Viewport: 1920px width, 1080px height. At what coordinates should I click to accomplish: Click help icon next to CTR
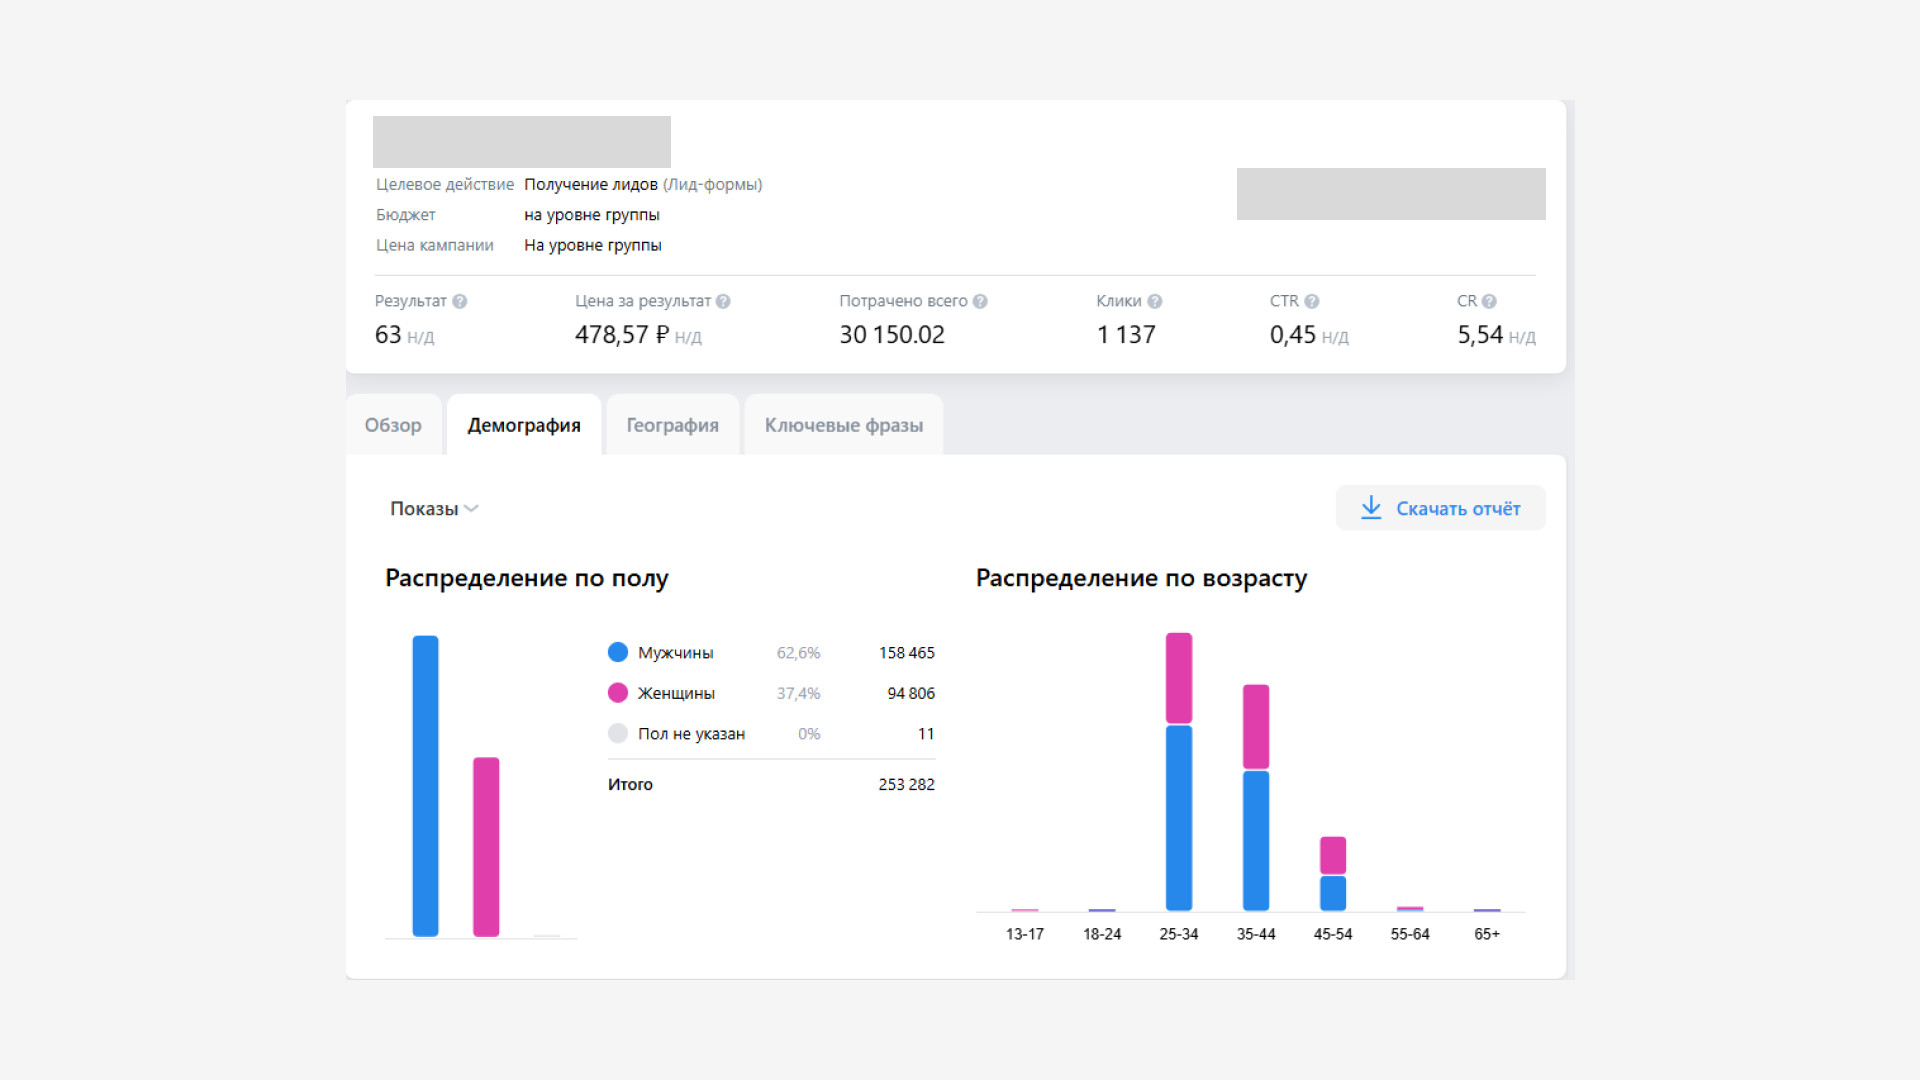pyautogui.click(x=1312, y=301)
